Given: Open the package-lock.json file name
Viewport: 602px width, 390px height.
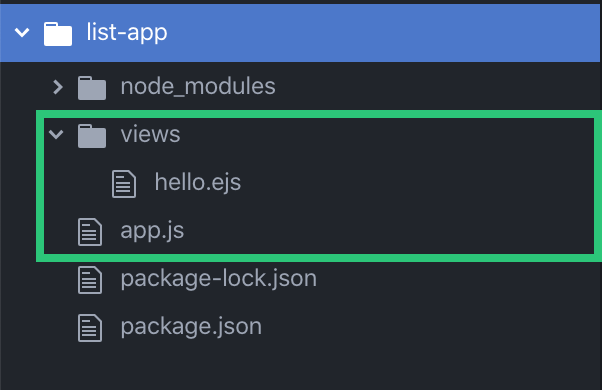Looking at the screenshot, I should pos(219,279).
